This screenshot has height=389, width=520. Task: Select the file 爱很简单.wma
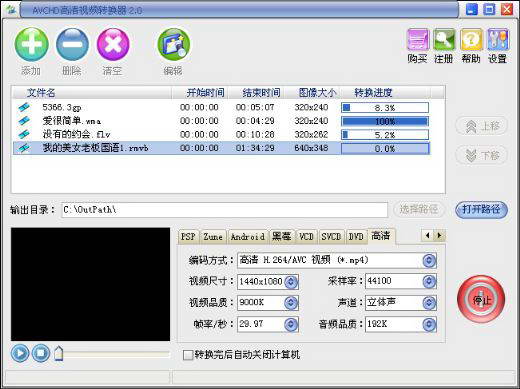[72, 121]
